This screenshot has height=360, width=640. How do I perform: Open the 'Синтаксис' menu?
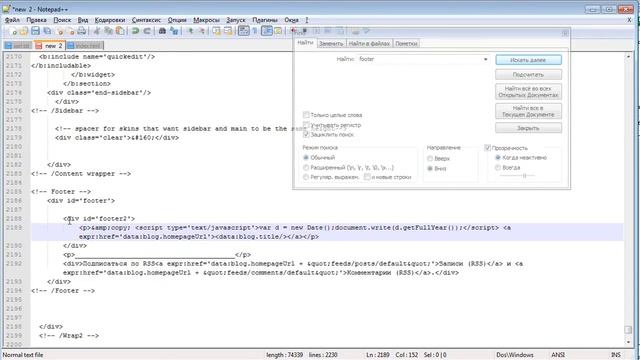(x=146, y=20)
